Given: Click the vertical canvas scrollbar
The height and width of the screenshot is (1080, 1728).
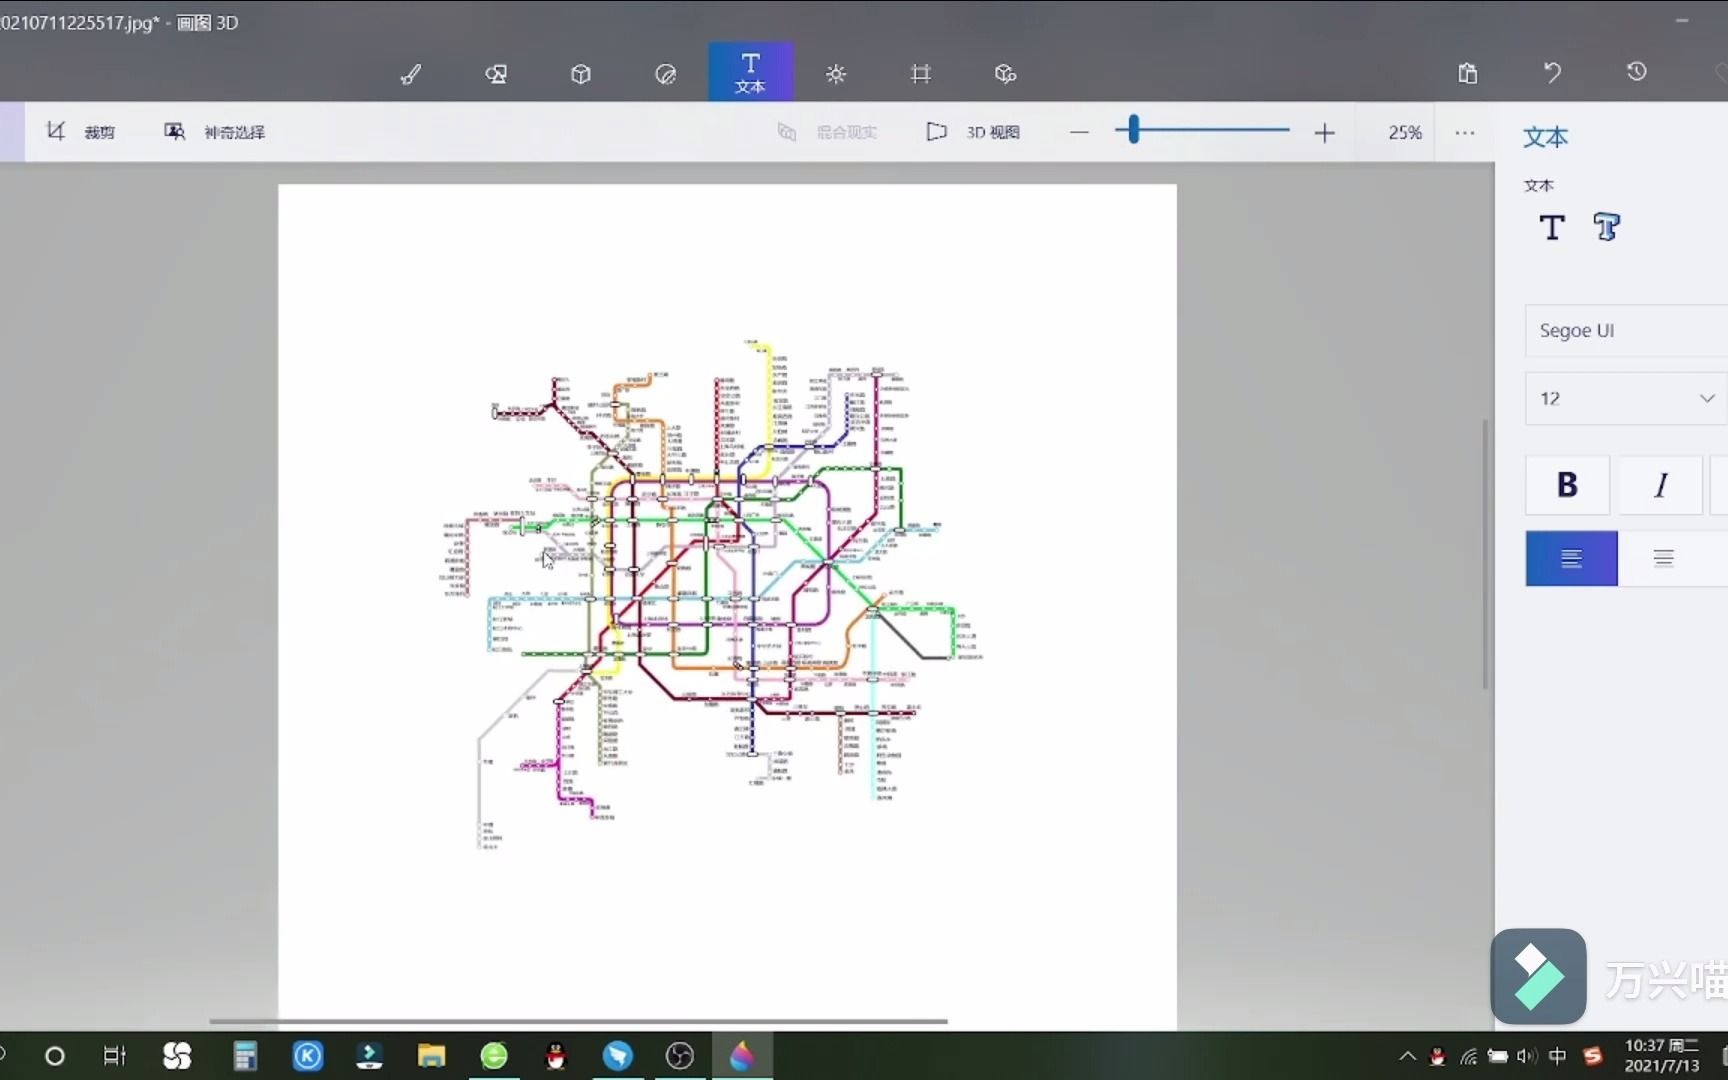Looking at the screenshot, I should (1485, 555).
